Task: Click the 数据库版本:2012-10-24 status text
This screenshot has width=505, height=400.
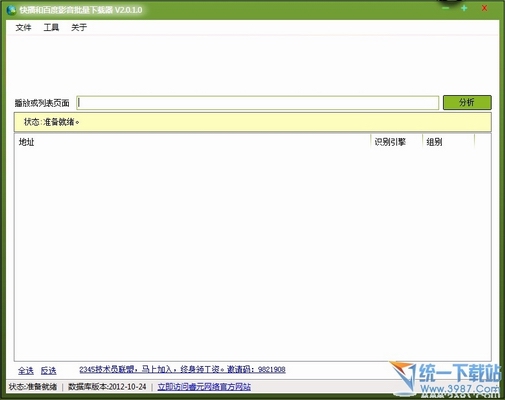Action: pyautogui.click(x=107, y=387)
